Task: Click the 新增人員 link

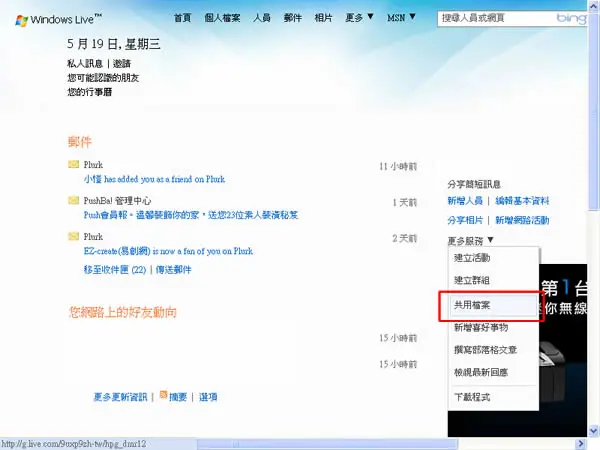Action: (x=465, y=201)
